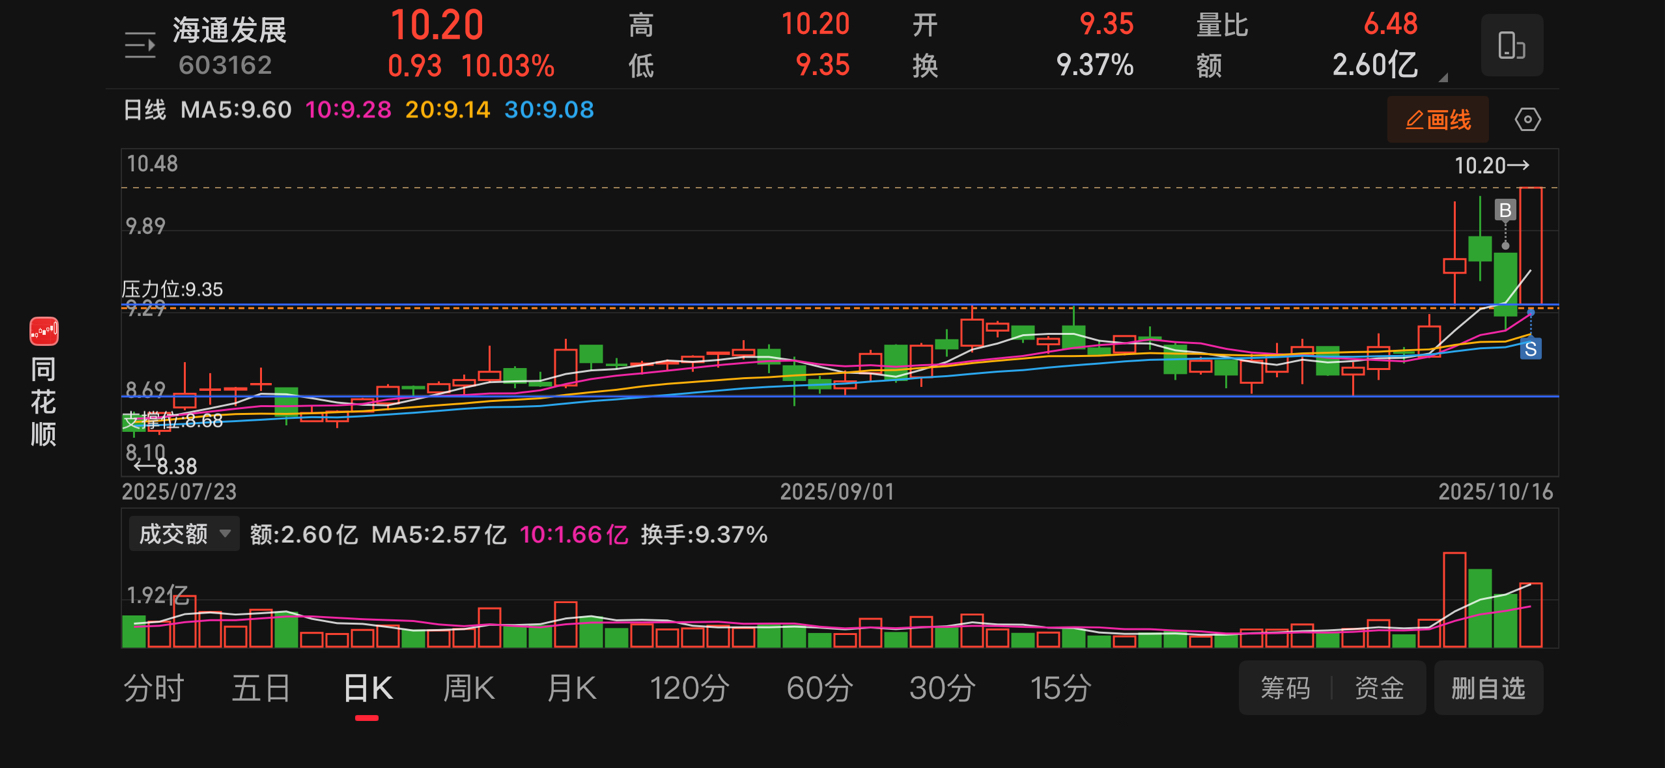Open the 同花顺 logo icon
This screenshot has width=1665, height=769.
pos(44,331)
